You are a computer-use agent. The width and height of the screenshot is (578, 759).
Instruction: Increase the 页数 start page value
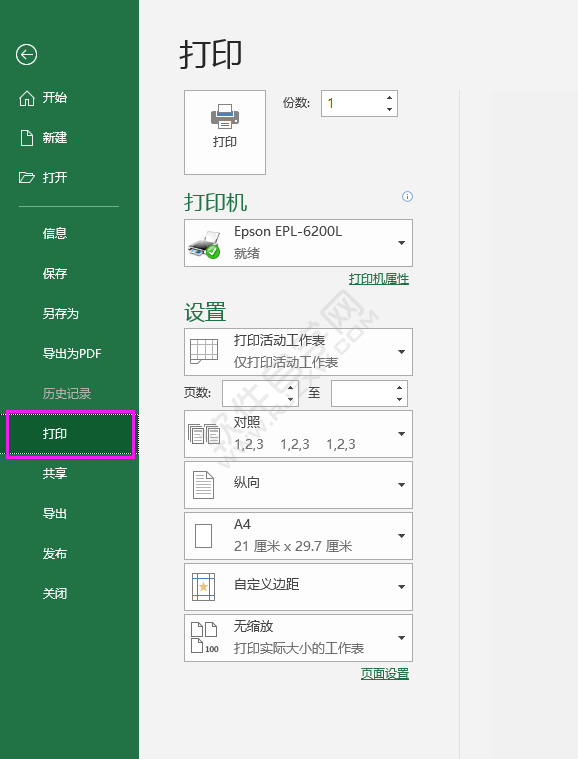pos(290,388)
